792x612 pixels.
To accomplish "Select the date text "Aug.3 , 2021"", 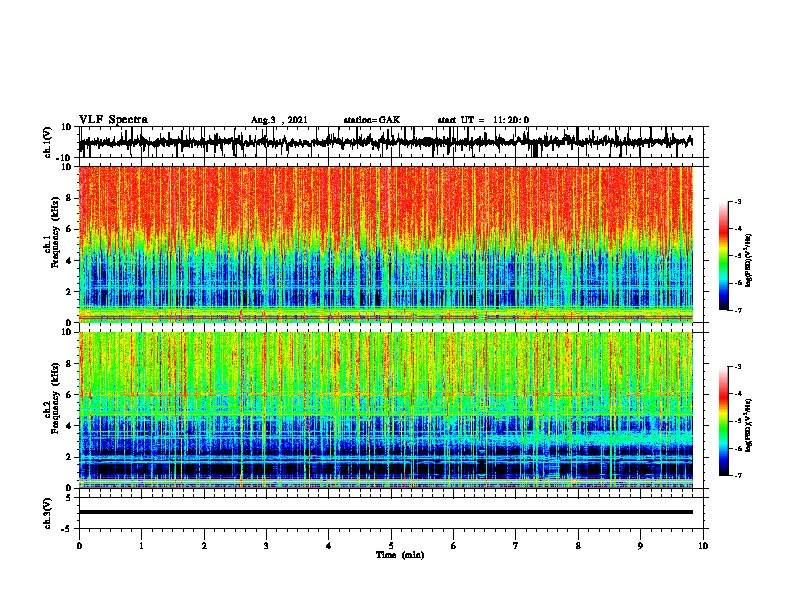I will point(279,120).
